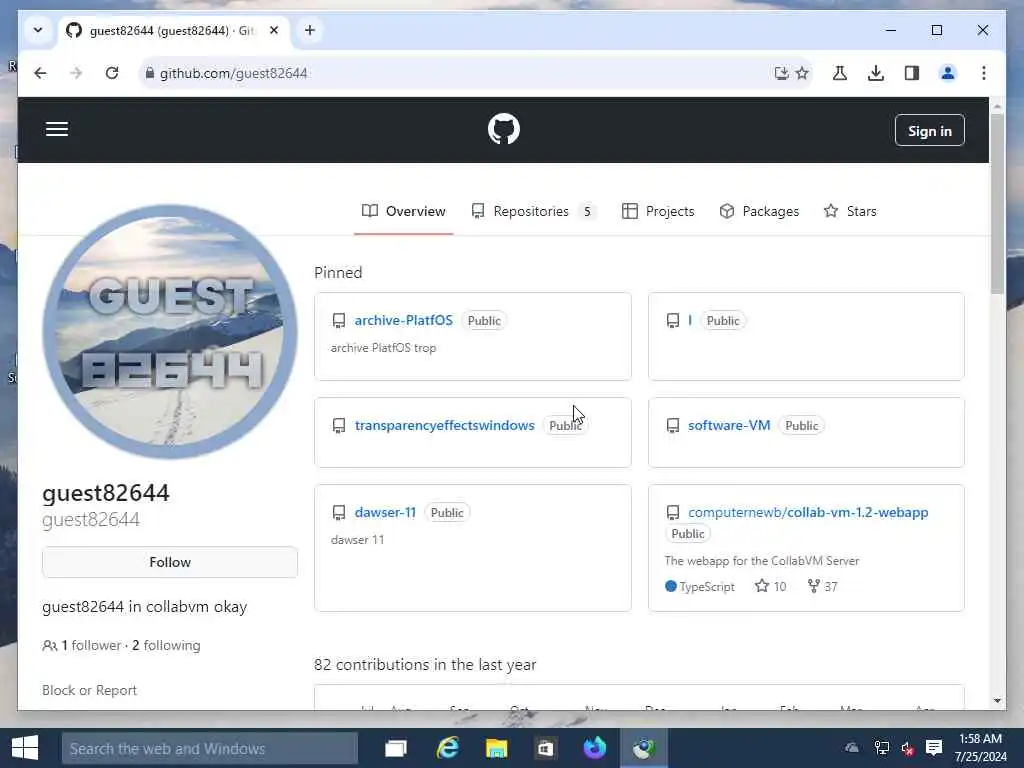Click the '82 contributions in the last year' text
Image resolution: width=1024 pixels, height=768 pixels.
pyautogui.click(x=424, y=665)
